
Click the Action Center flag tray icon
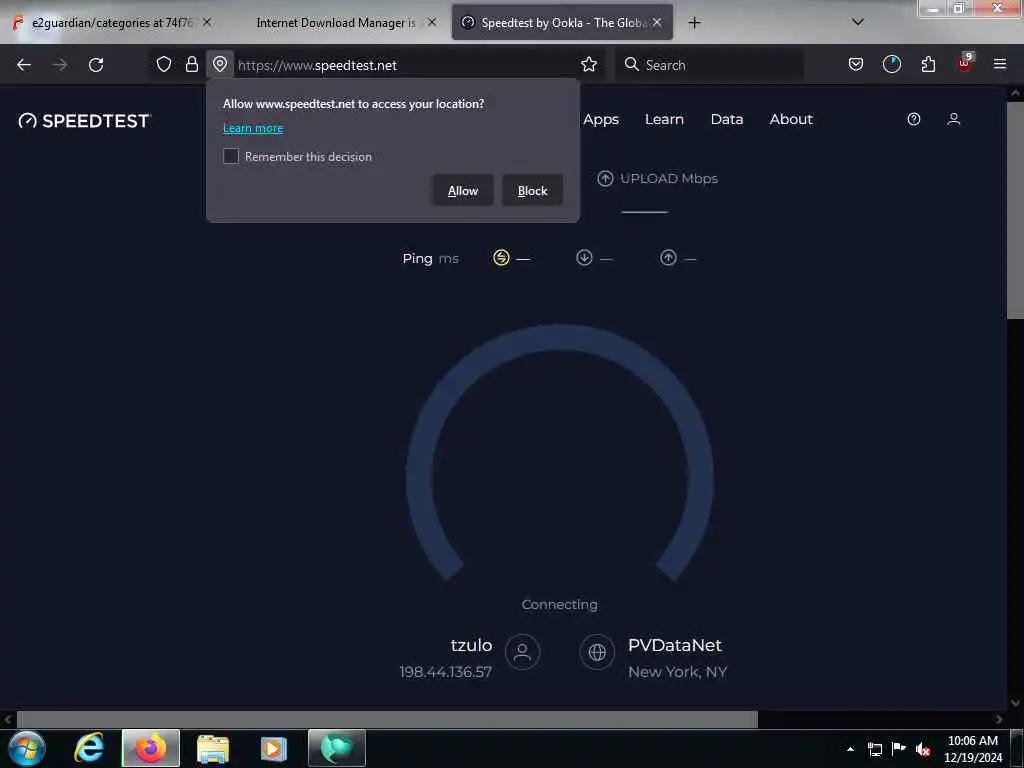(899, 749)
